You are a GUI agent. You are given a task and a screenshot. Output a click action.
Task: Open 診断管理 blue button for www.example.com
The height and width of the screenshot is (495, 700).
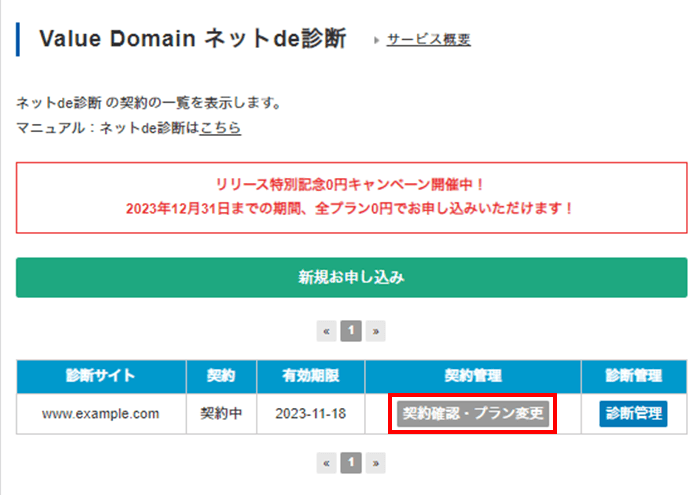coord(633,413)
